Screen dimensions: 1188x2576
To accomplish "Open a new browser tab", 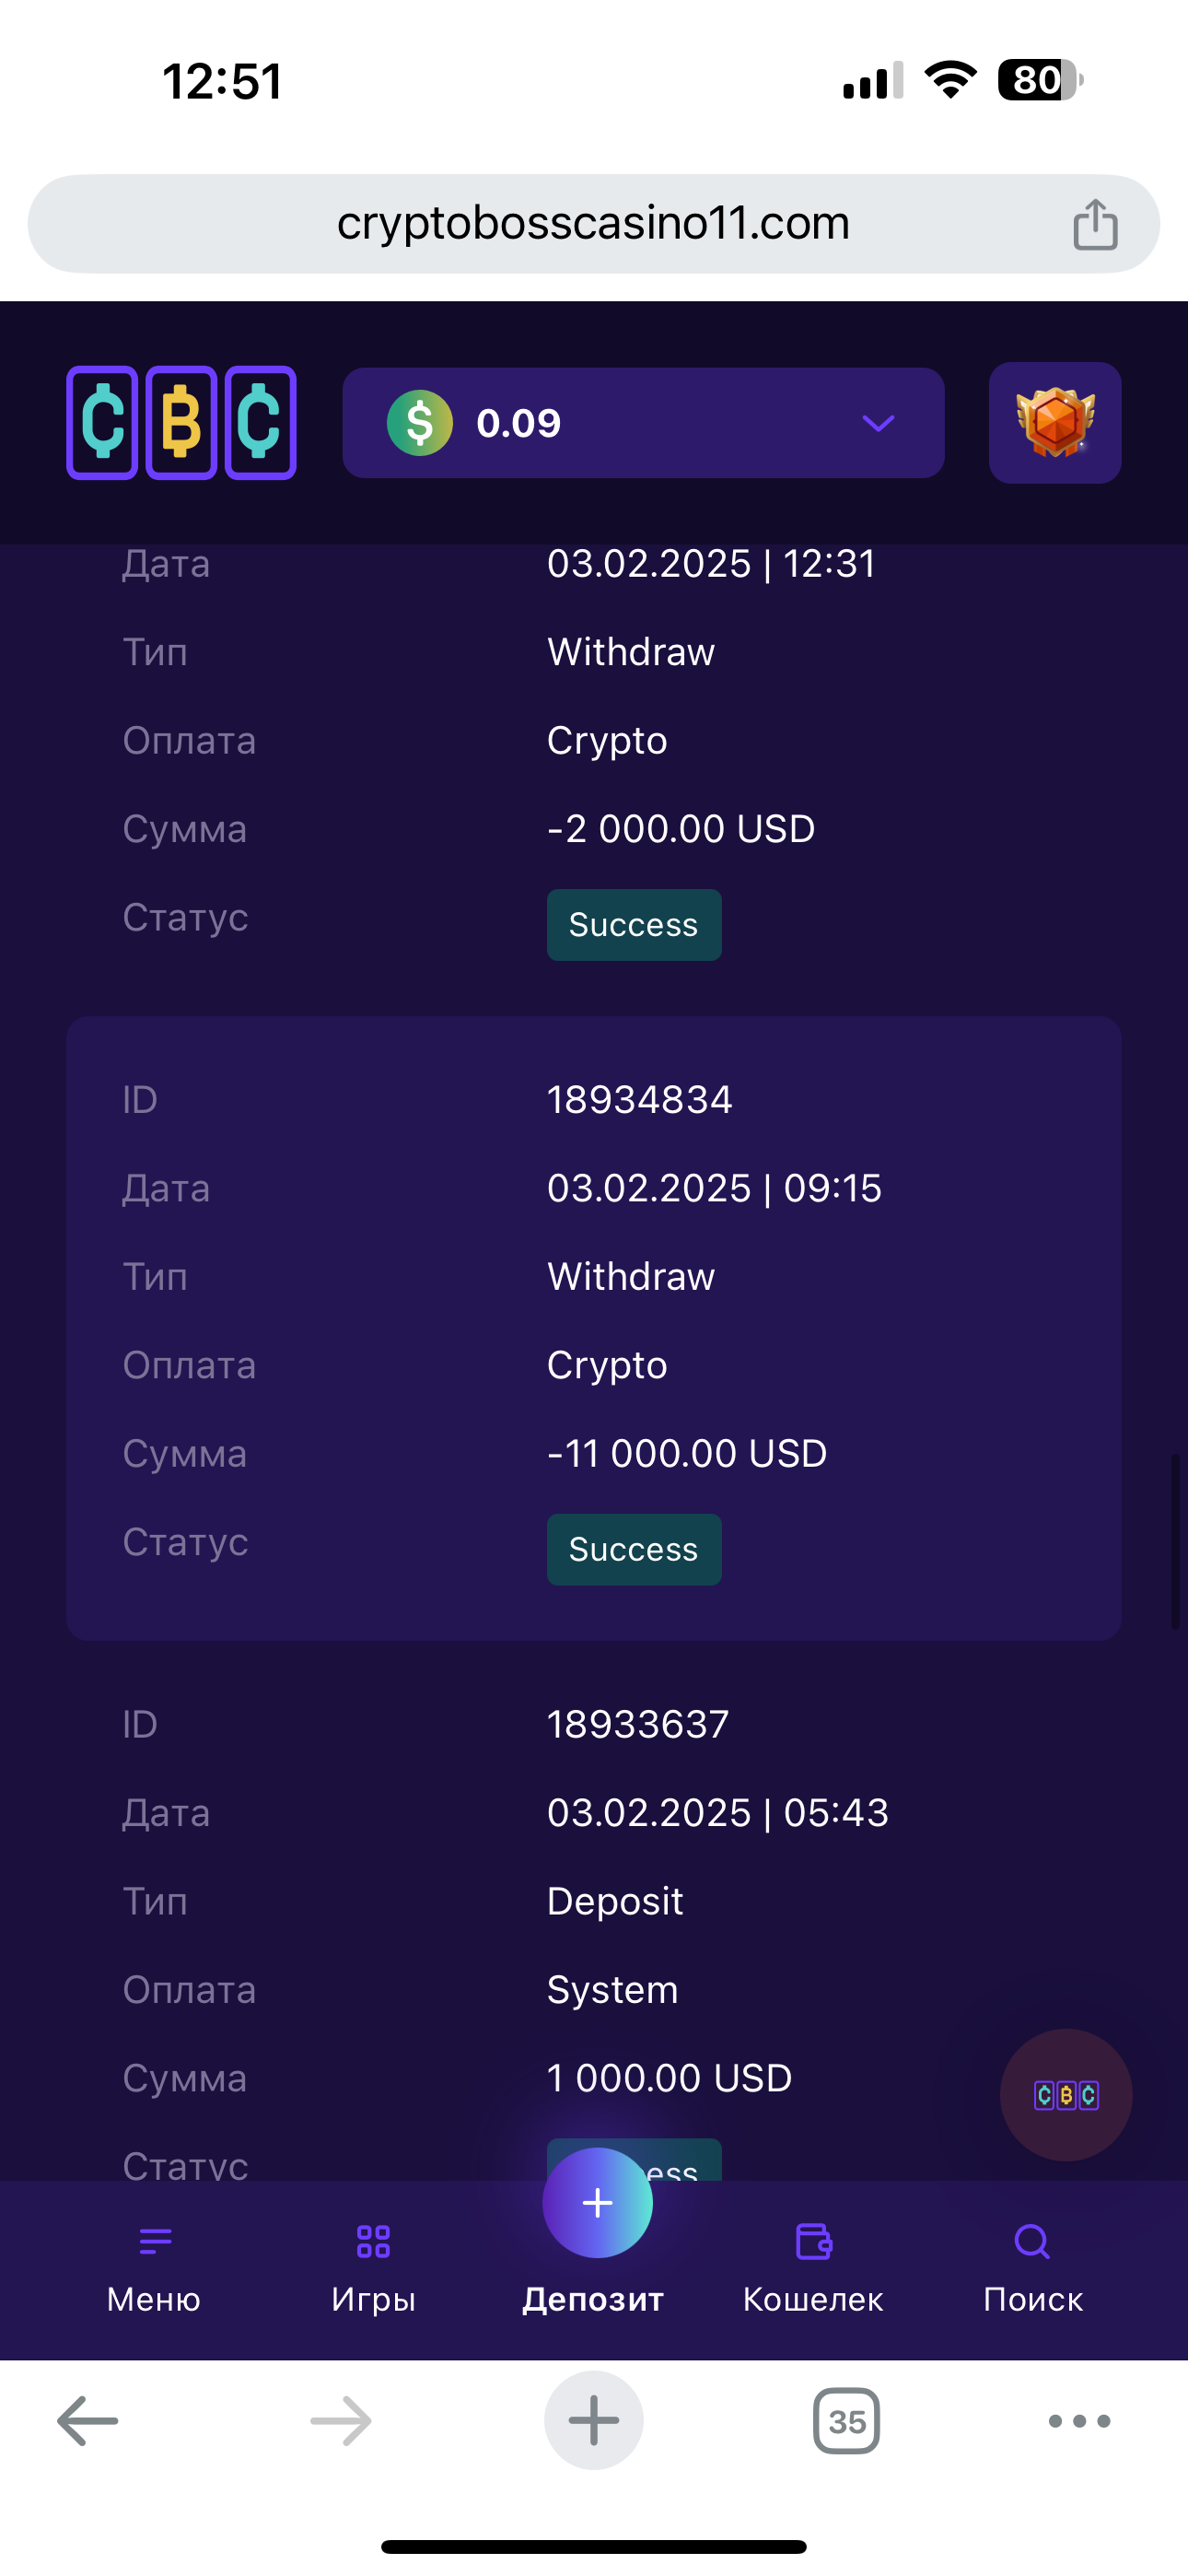I will [594, 2421].
